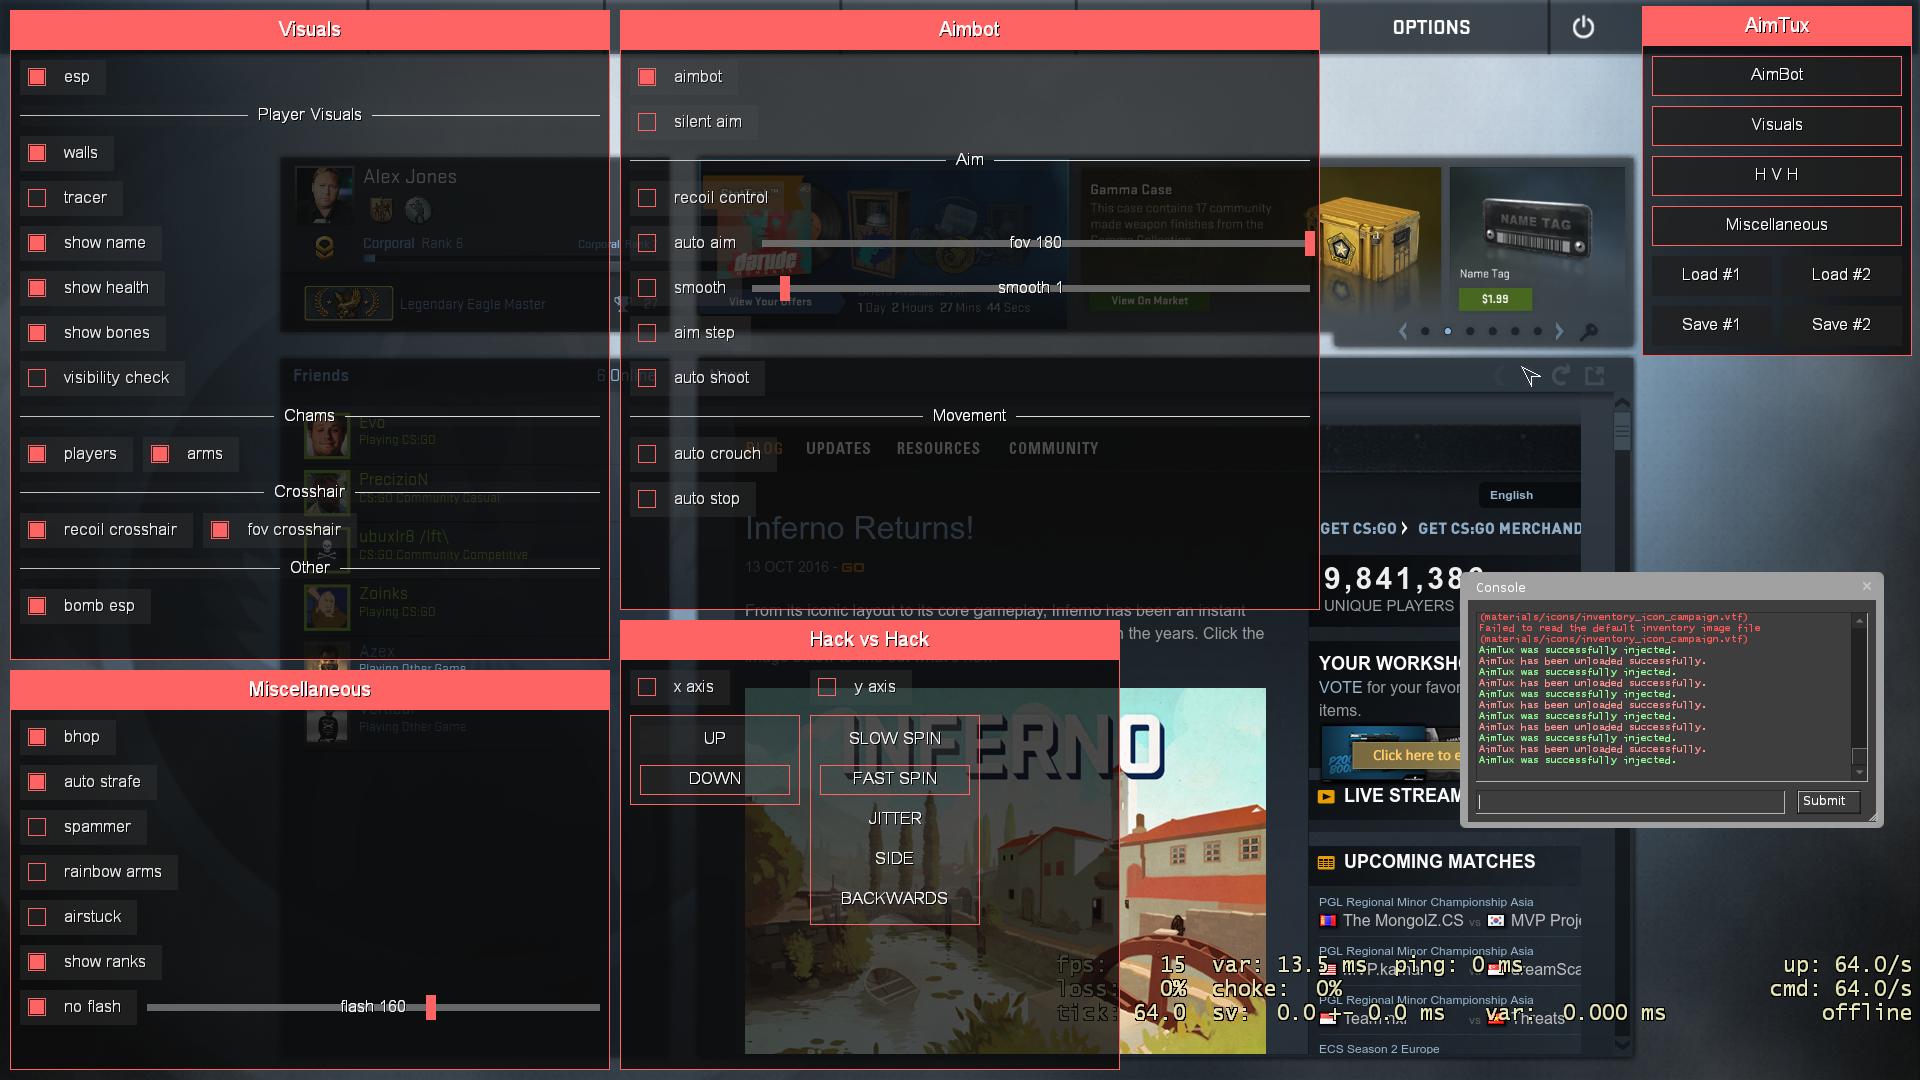1920x1080 pixels.
Task: Enable the silent aim checkbox
Action: 647,122
